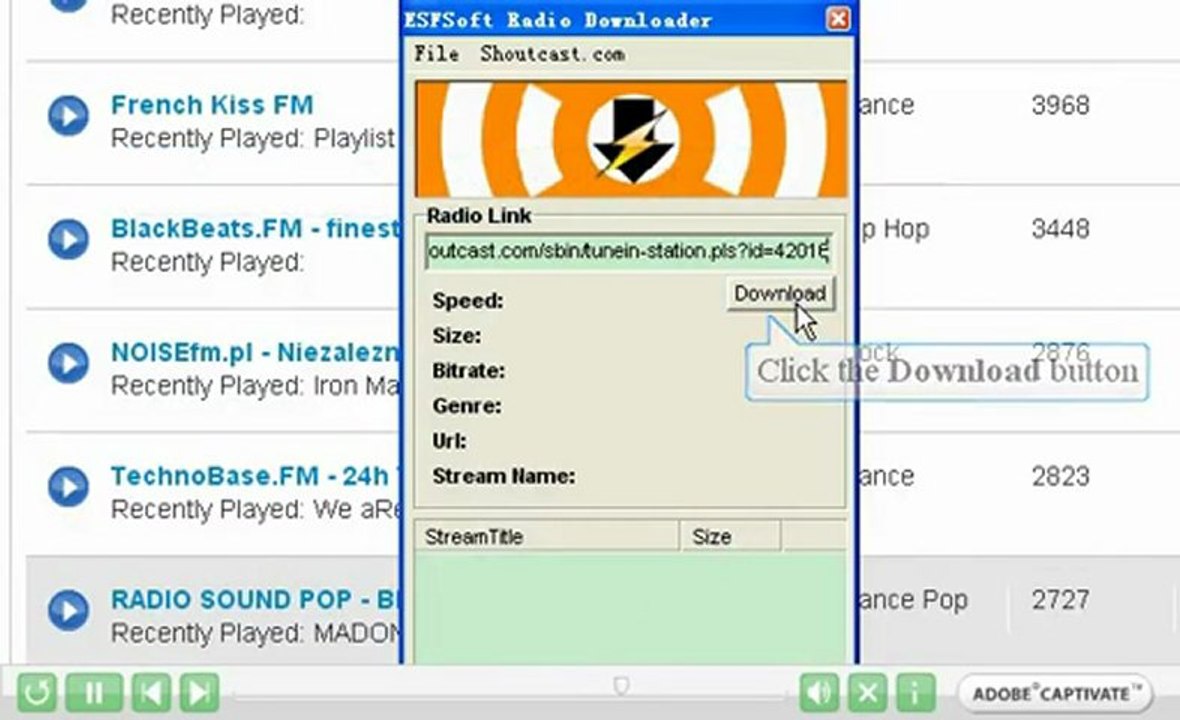Click the StreamTitle column header
The height and width of the screenshot is (720, 1180).
coord(547,536)
